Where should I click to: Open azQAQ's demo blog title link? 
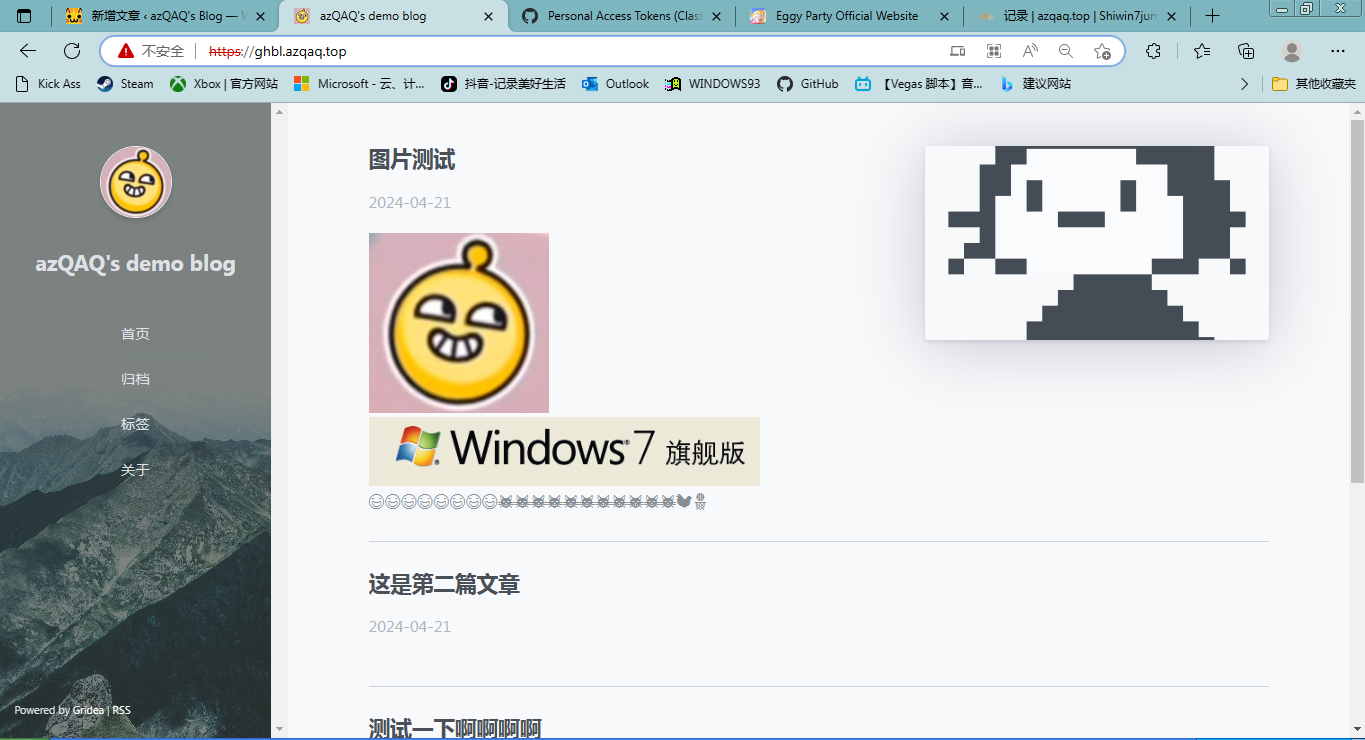pyautogui.click(x=136, y=264)
